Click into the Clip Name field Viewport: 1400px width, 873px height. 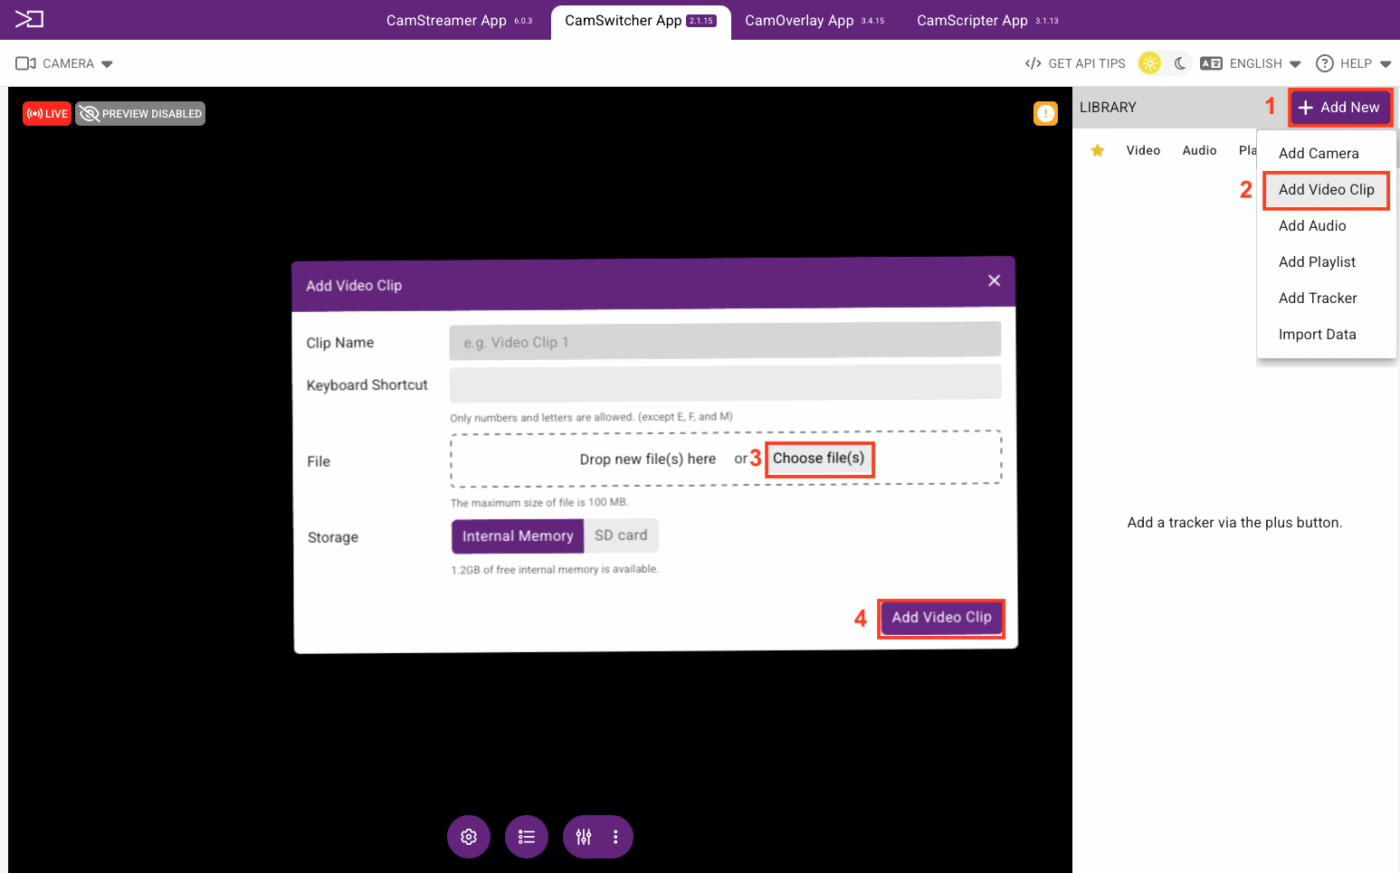[x=724, y=342]
